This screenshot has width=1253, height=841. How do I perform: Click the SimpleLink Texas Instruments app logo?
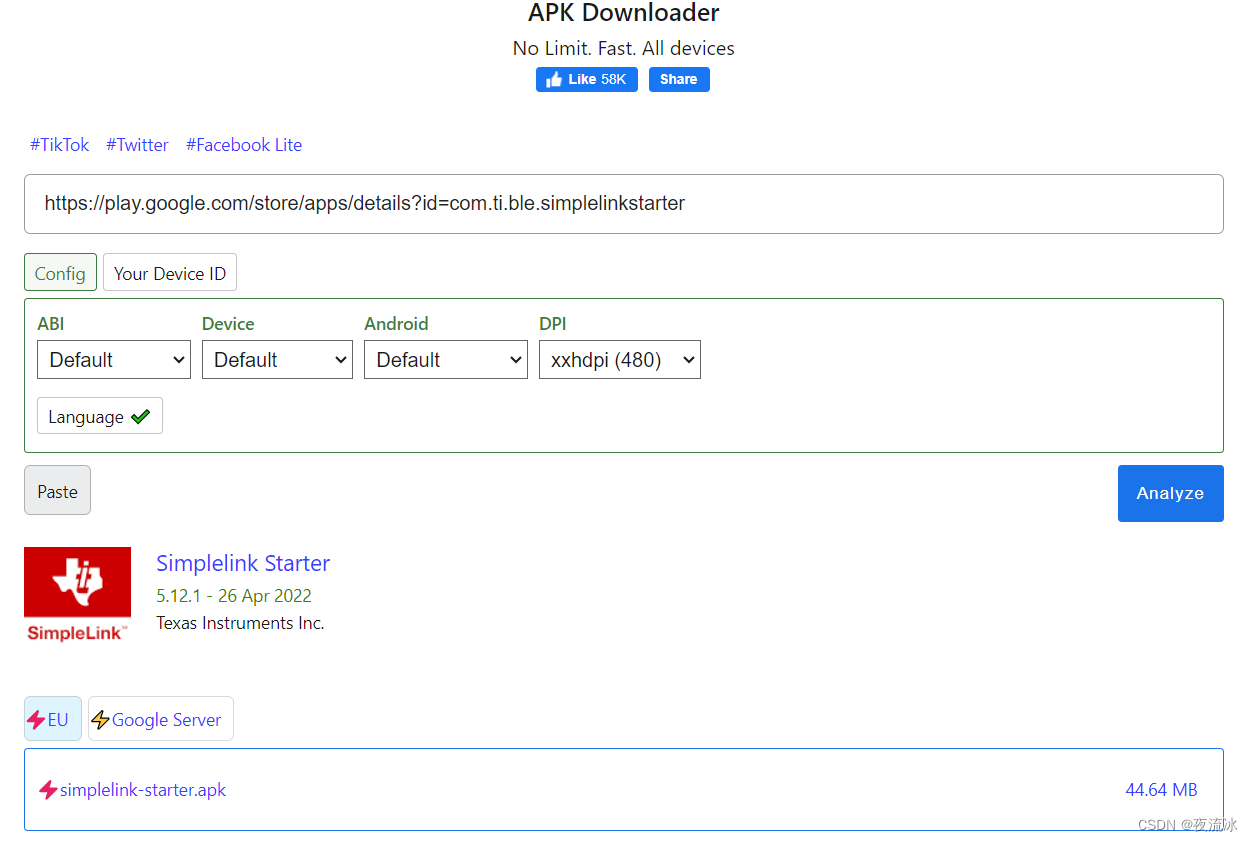coord(77,595)
